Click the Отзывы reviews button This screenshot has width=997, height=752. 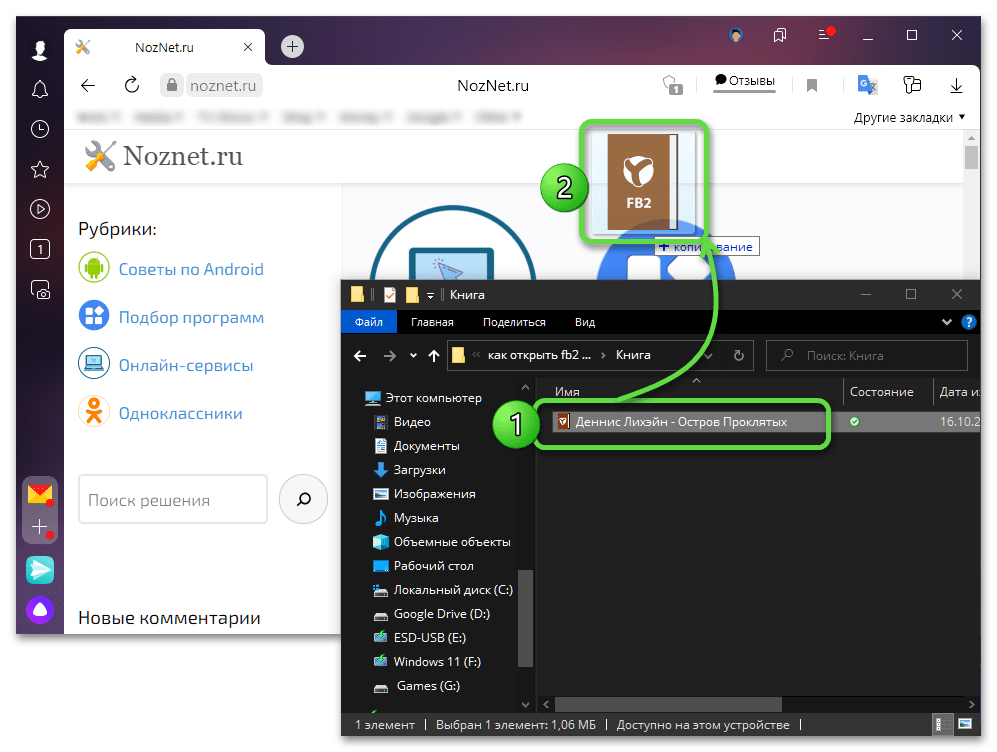(x=745, y=81)
